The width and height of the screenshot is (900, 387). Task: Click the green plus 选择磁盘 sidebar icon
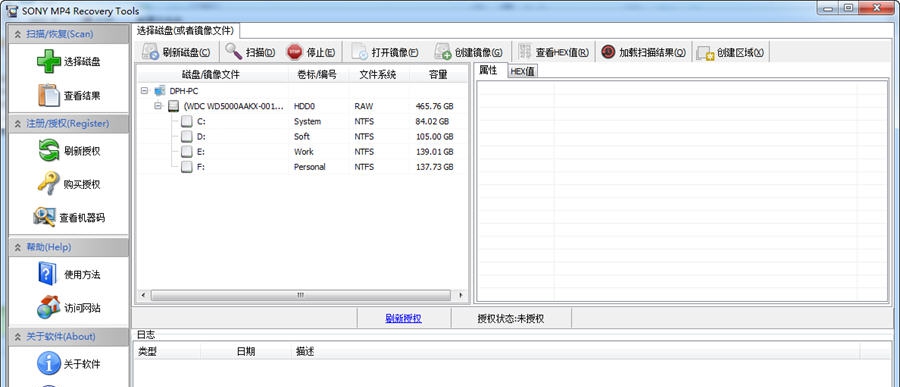[x=49, y=61]
